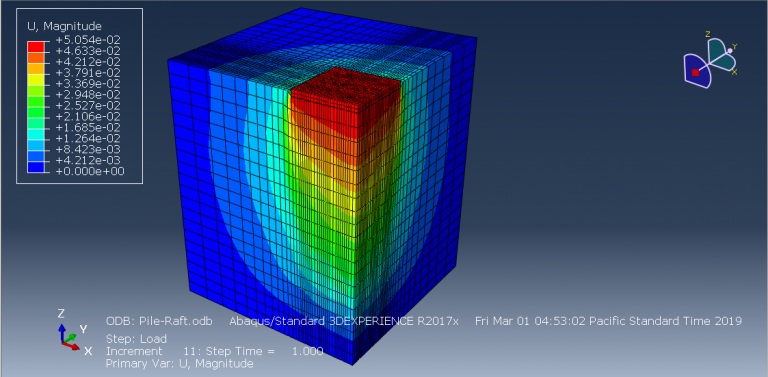Select the Y axis handle on compass
The image size is (768, 377).
(x=729, y=51)
